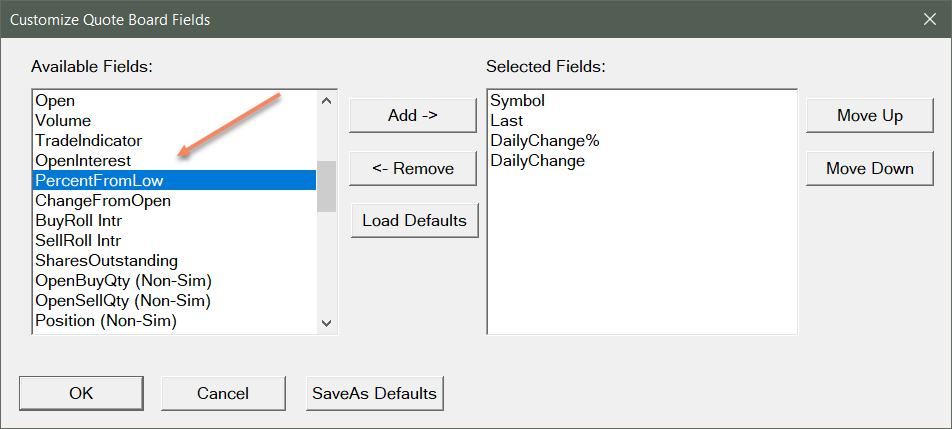The height and width of the screenshot is (429, 952).
Task: Select DailyChange% in Selected Fields
Action: pyautogui.click(x=544, y=141)
